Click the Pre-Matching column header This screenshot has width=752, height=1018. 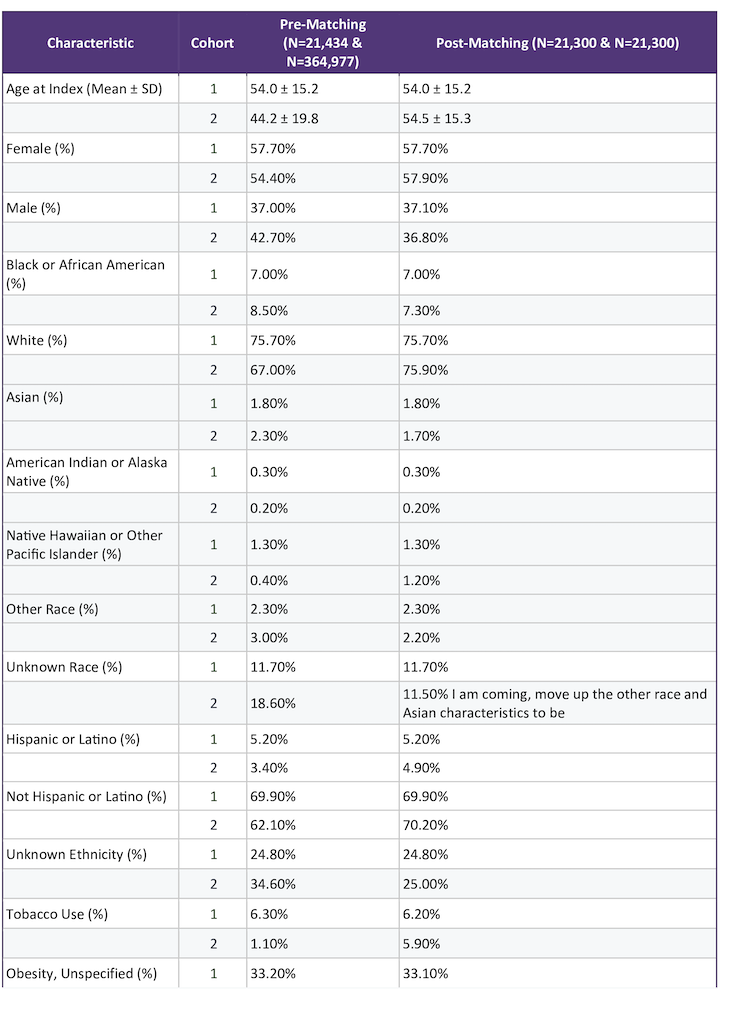323,43
